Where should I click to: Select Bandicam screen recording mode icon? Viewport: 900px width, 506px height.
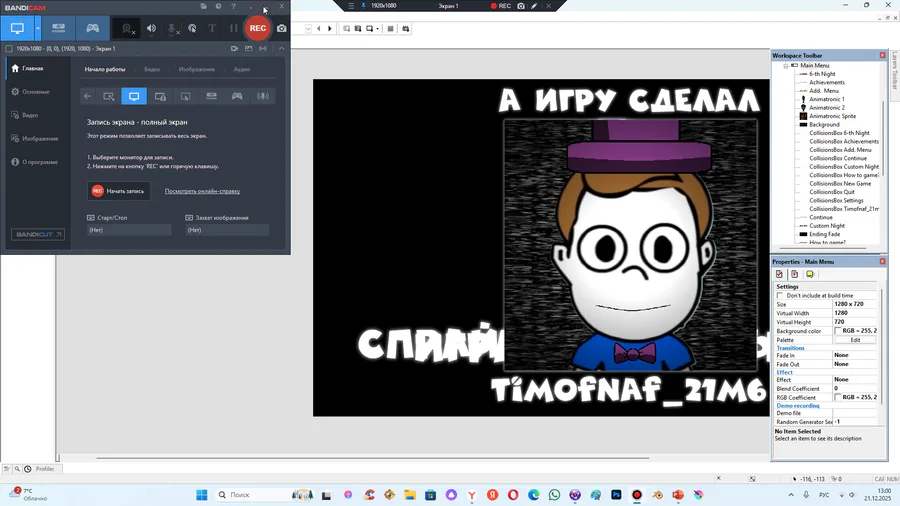pyautogui.click(x=17, y=28)
